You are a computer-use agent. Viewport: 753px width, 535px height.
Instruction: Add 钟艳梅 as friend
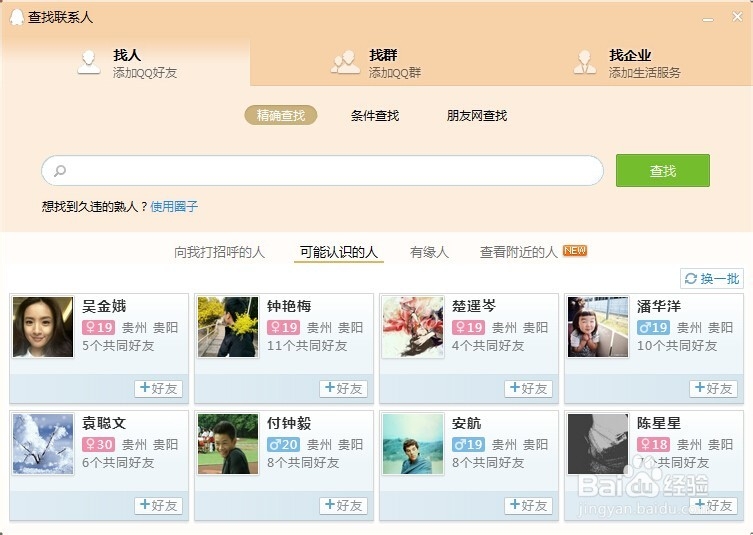tap(343, 389)
